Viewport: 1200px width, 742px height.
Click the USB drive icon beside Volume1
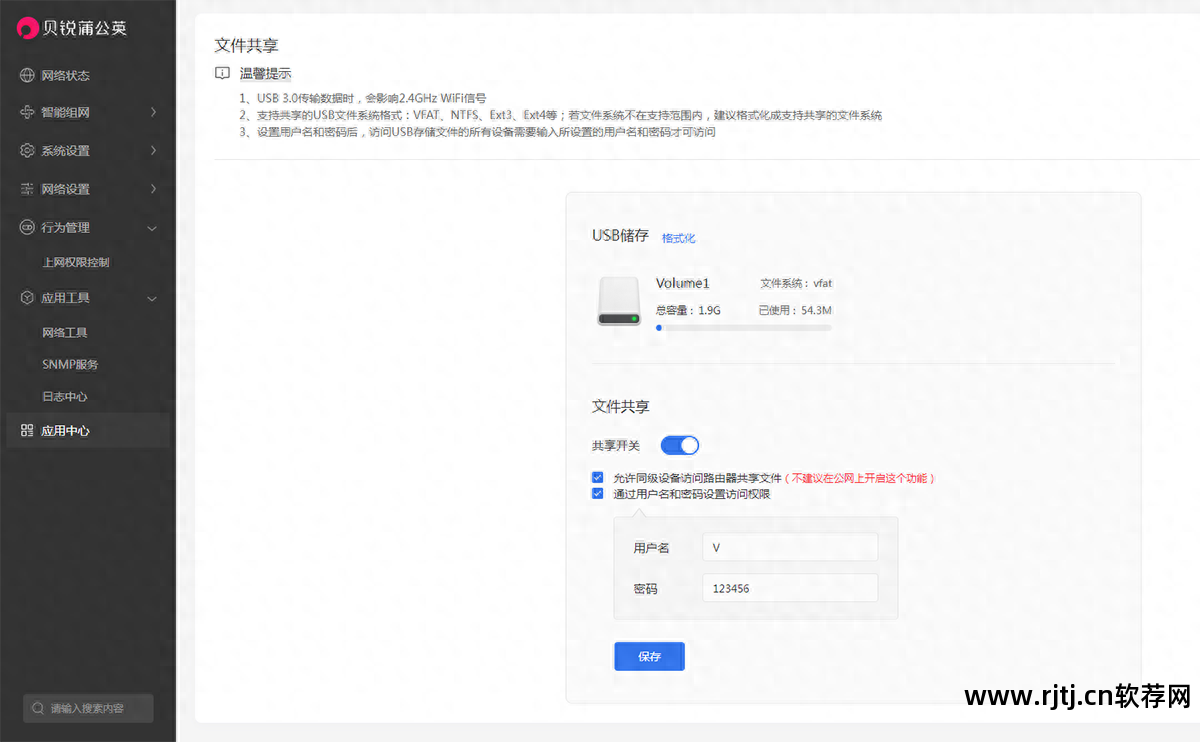point(618,301)
